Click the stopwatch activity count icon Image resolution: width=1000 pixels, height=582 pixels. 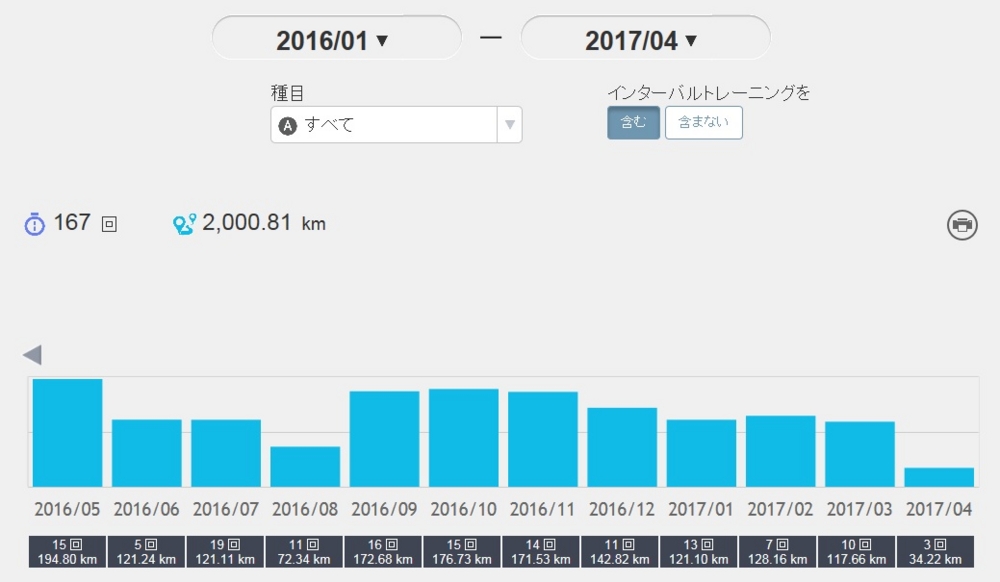pos(34,224)
